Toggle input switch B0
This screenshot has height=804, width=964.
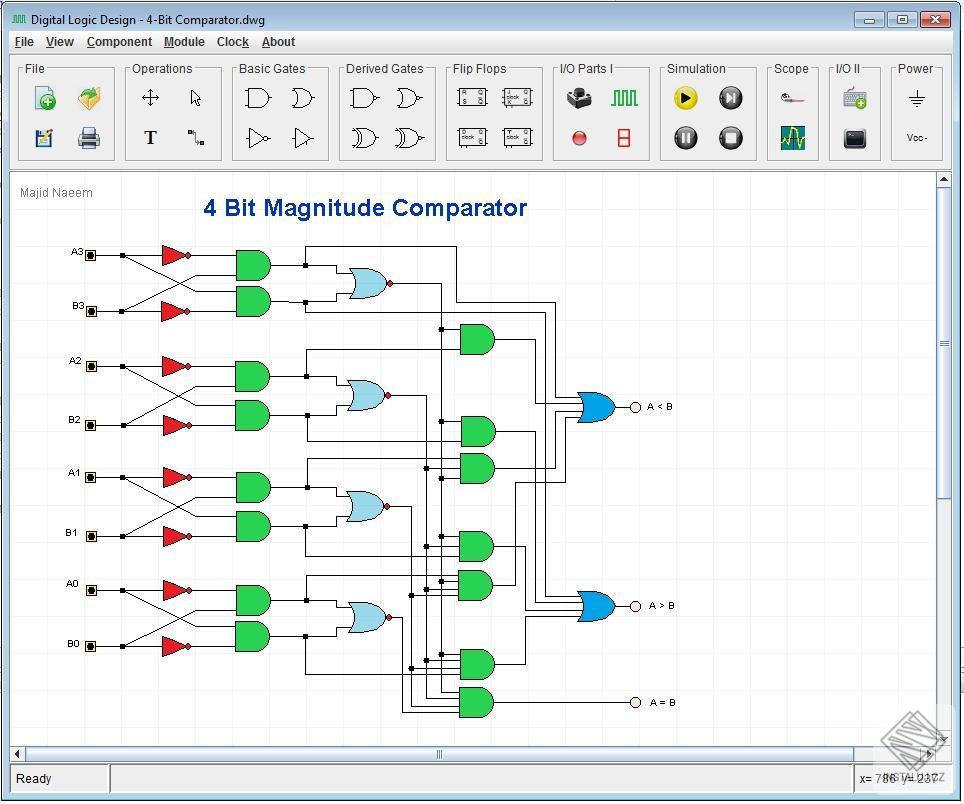[90, 644]
